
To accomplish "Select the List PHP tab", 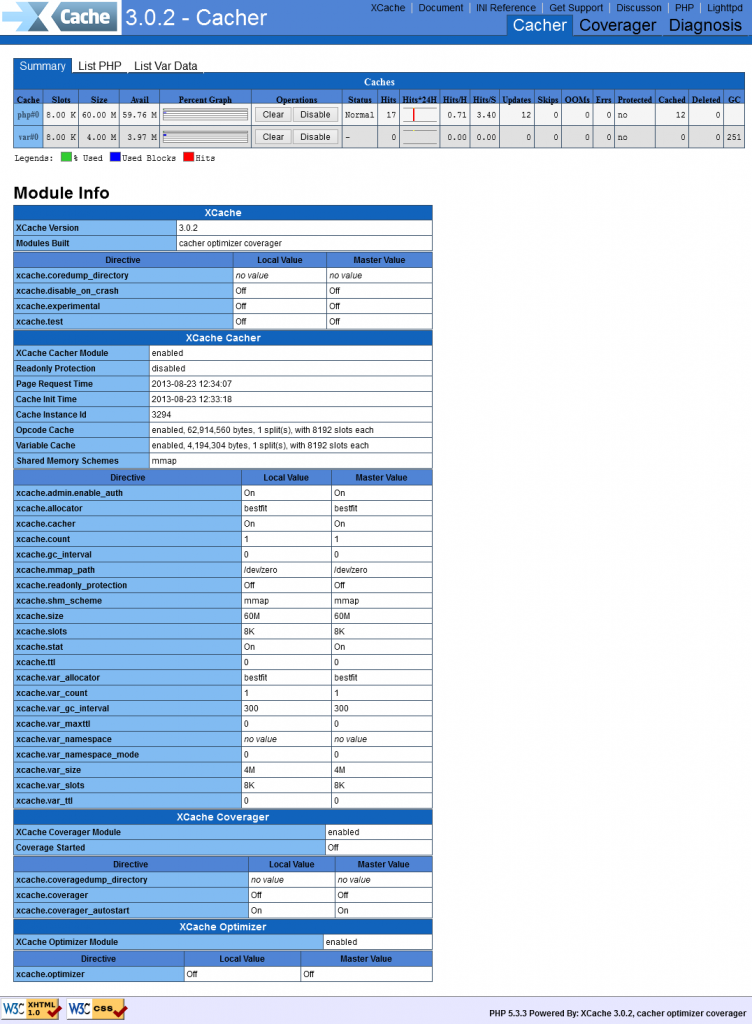I will pyautogui.click(x=98, y=66).
